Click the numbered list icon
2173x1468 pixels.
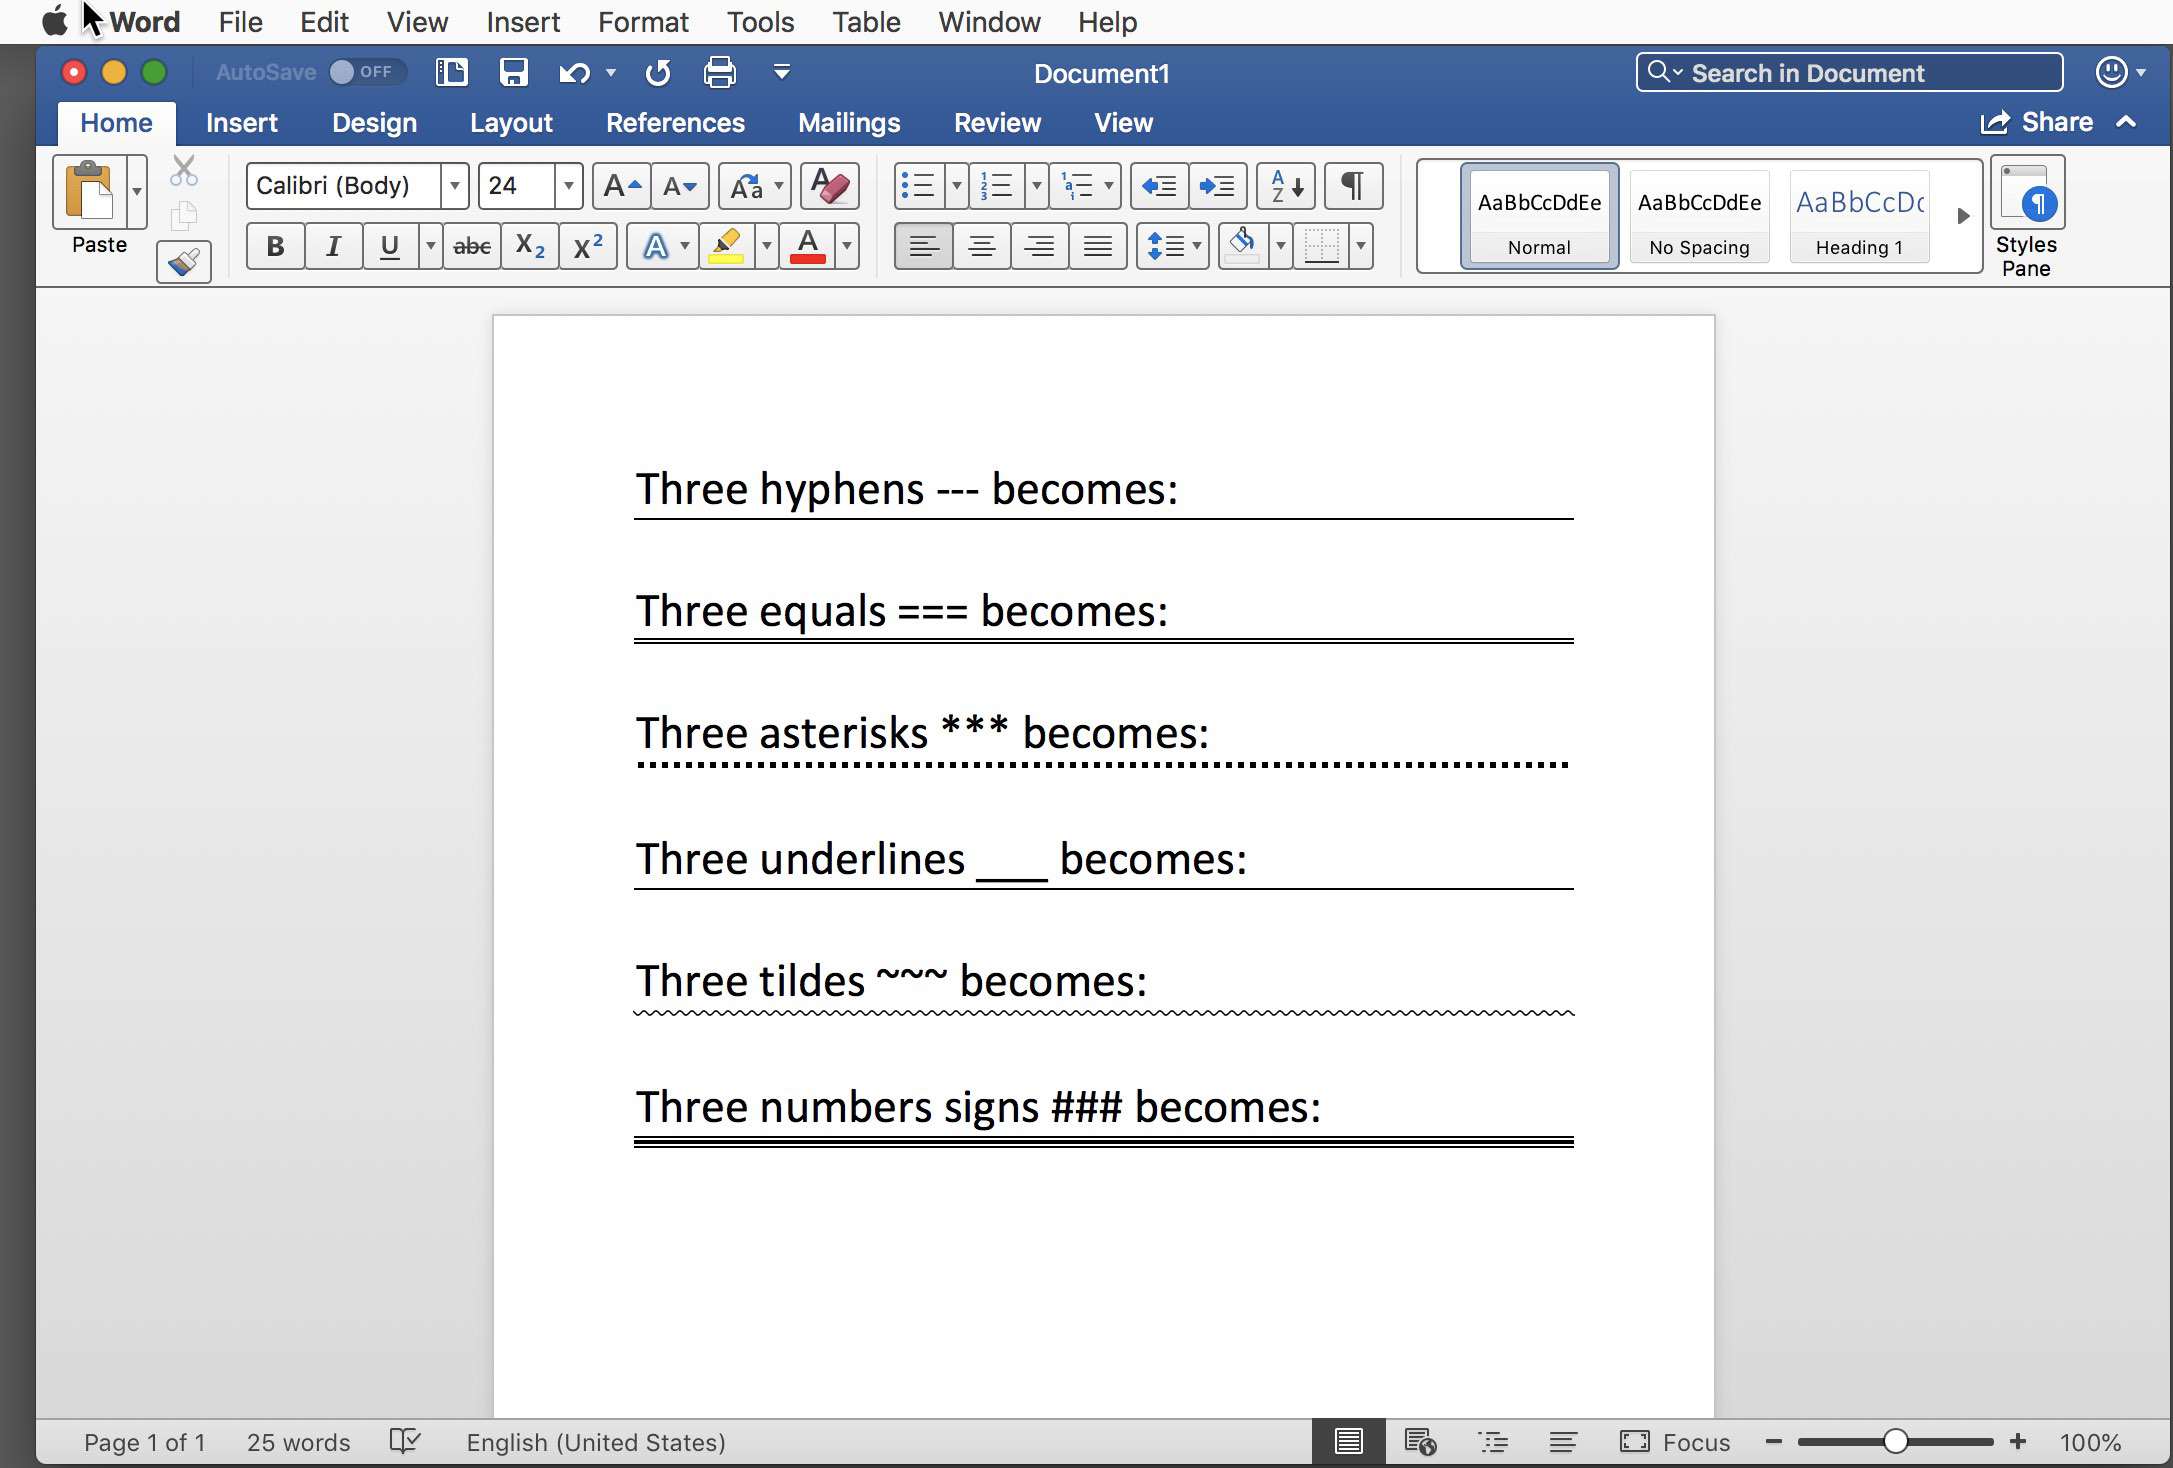997,186
